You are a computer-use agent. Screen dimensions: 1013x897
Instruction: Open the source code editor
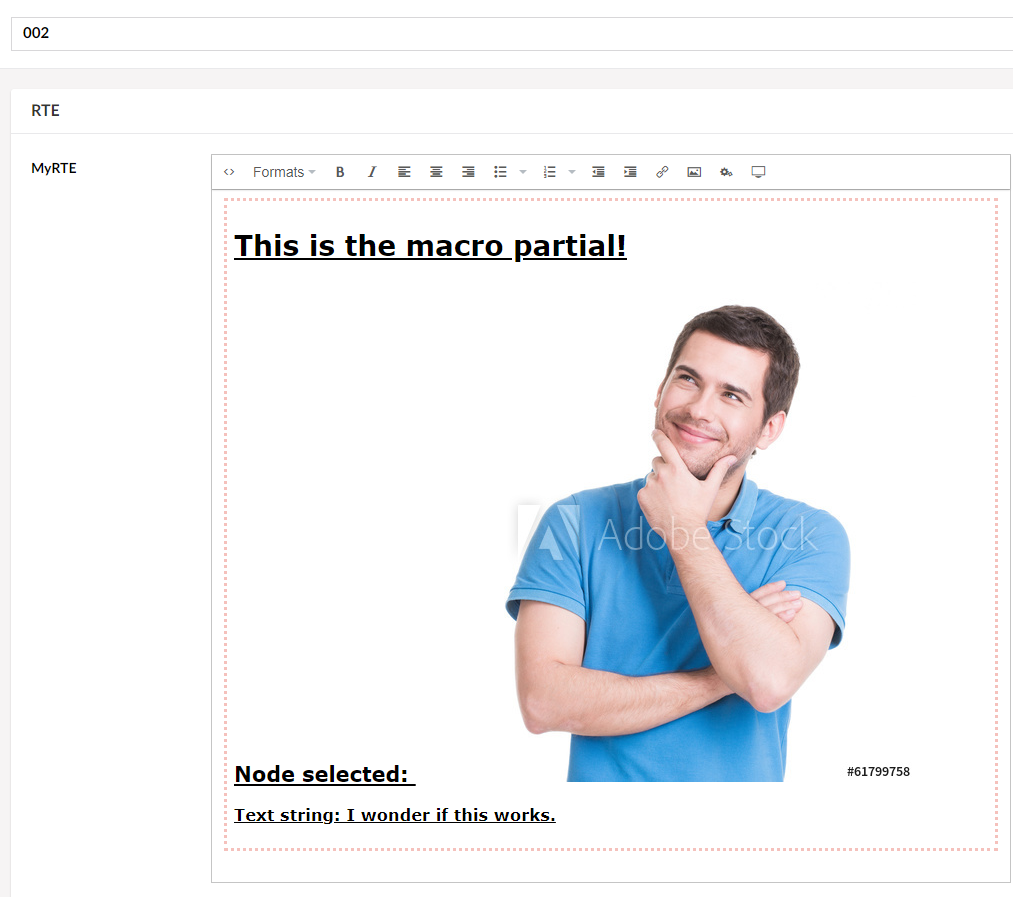(228, 171)
